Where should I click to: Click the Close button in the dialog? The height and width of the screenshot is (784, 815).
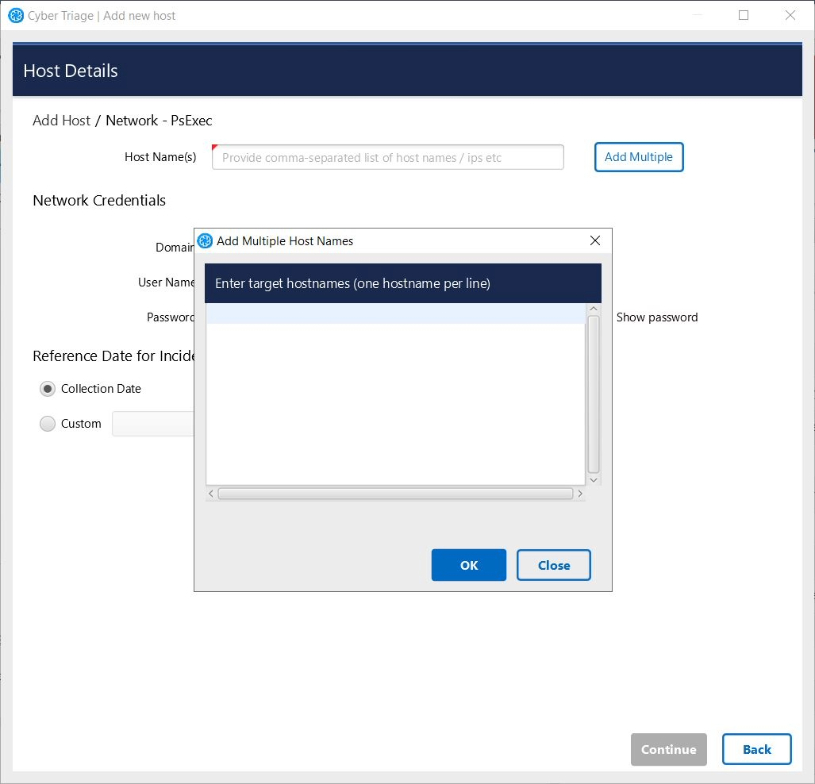click(553, 565)
